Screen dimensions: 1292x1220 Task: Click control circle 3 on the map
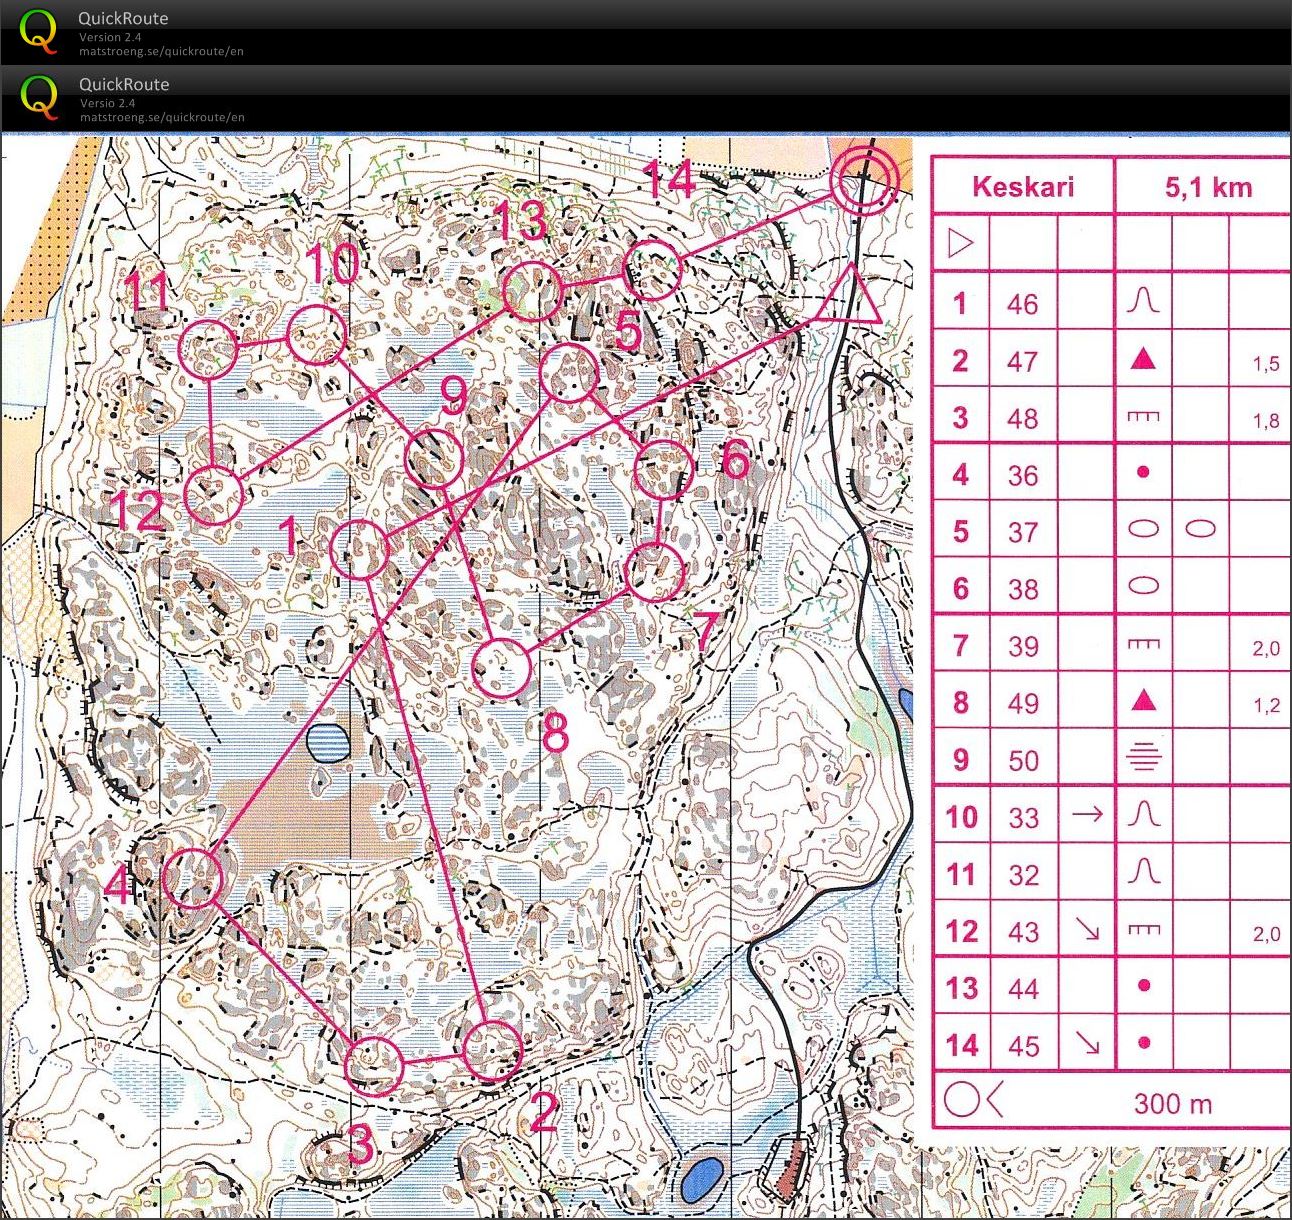374,1066
